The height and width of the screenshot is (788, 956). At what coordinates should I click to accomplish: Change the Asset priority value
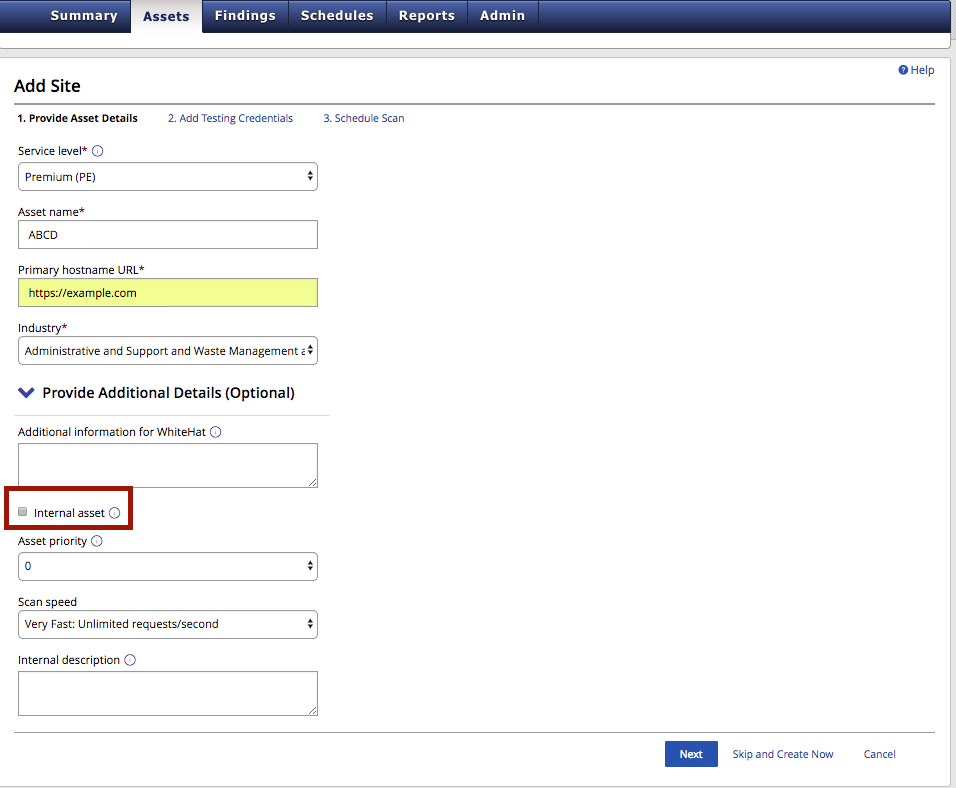click(167, 566)
